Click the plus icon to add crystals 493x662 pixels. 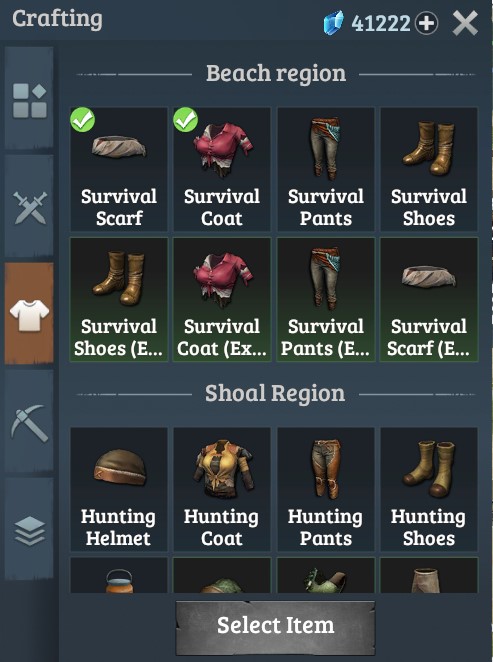click(426, 23)
